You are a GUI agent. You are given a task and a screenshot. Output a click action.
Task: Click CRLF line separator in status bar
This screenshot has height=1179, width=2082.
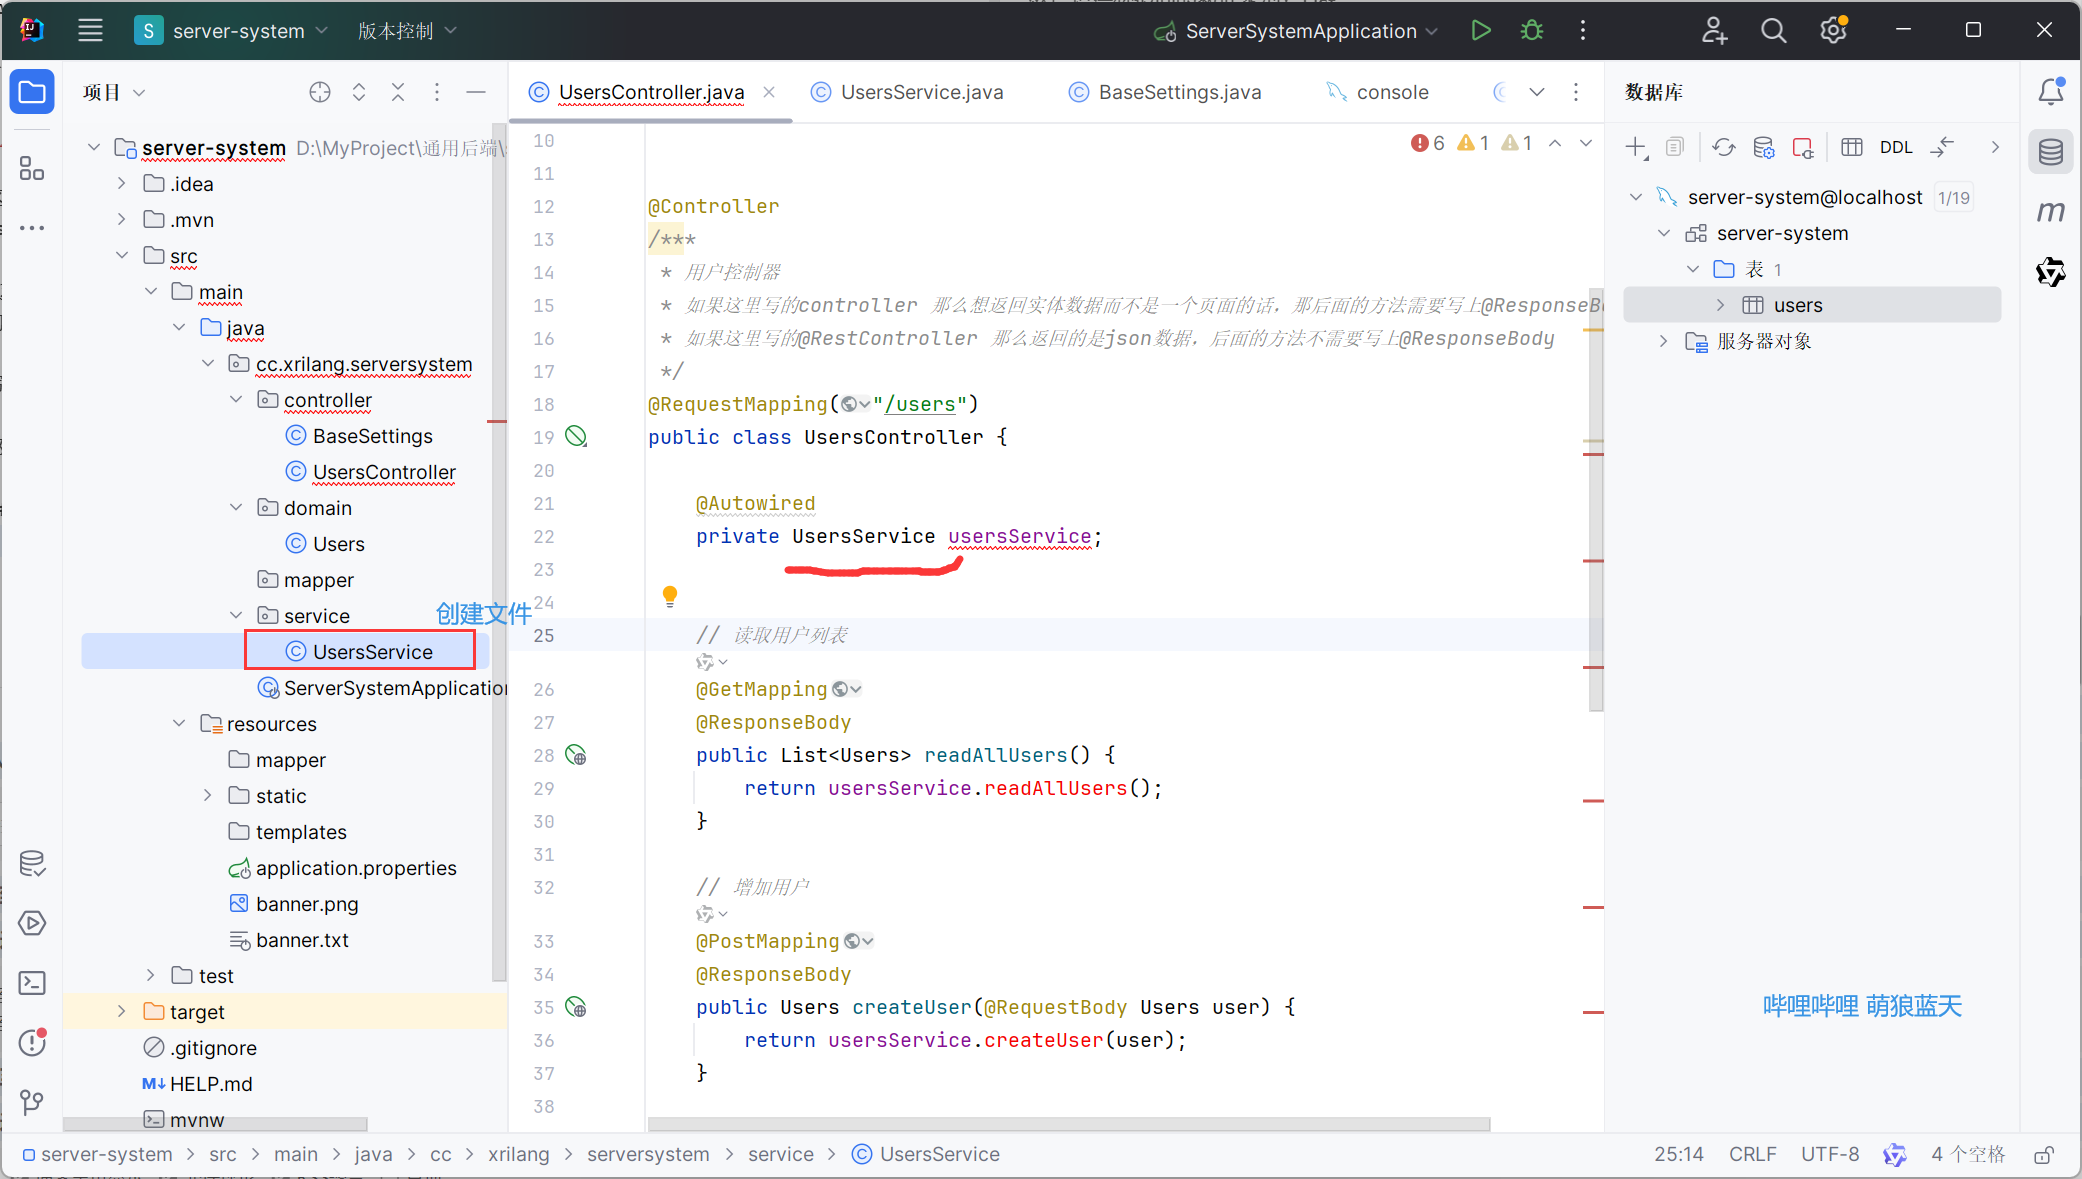coord(1752,1154)
